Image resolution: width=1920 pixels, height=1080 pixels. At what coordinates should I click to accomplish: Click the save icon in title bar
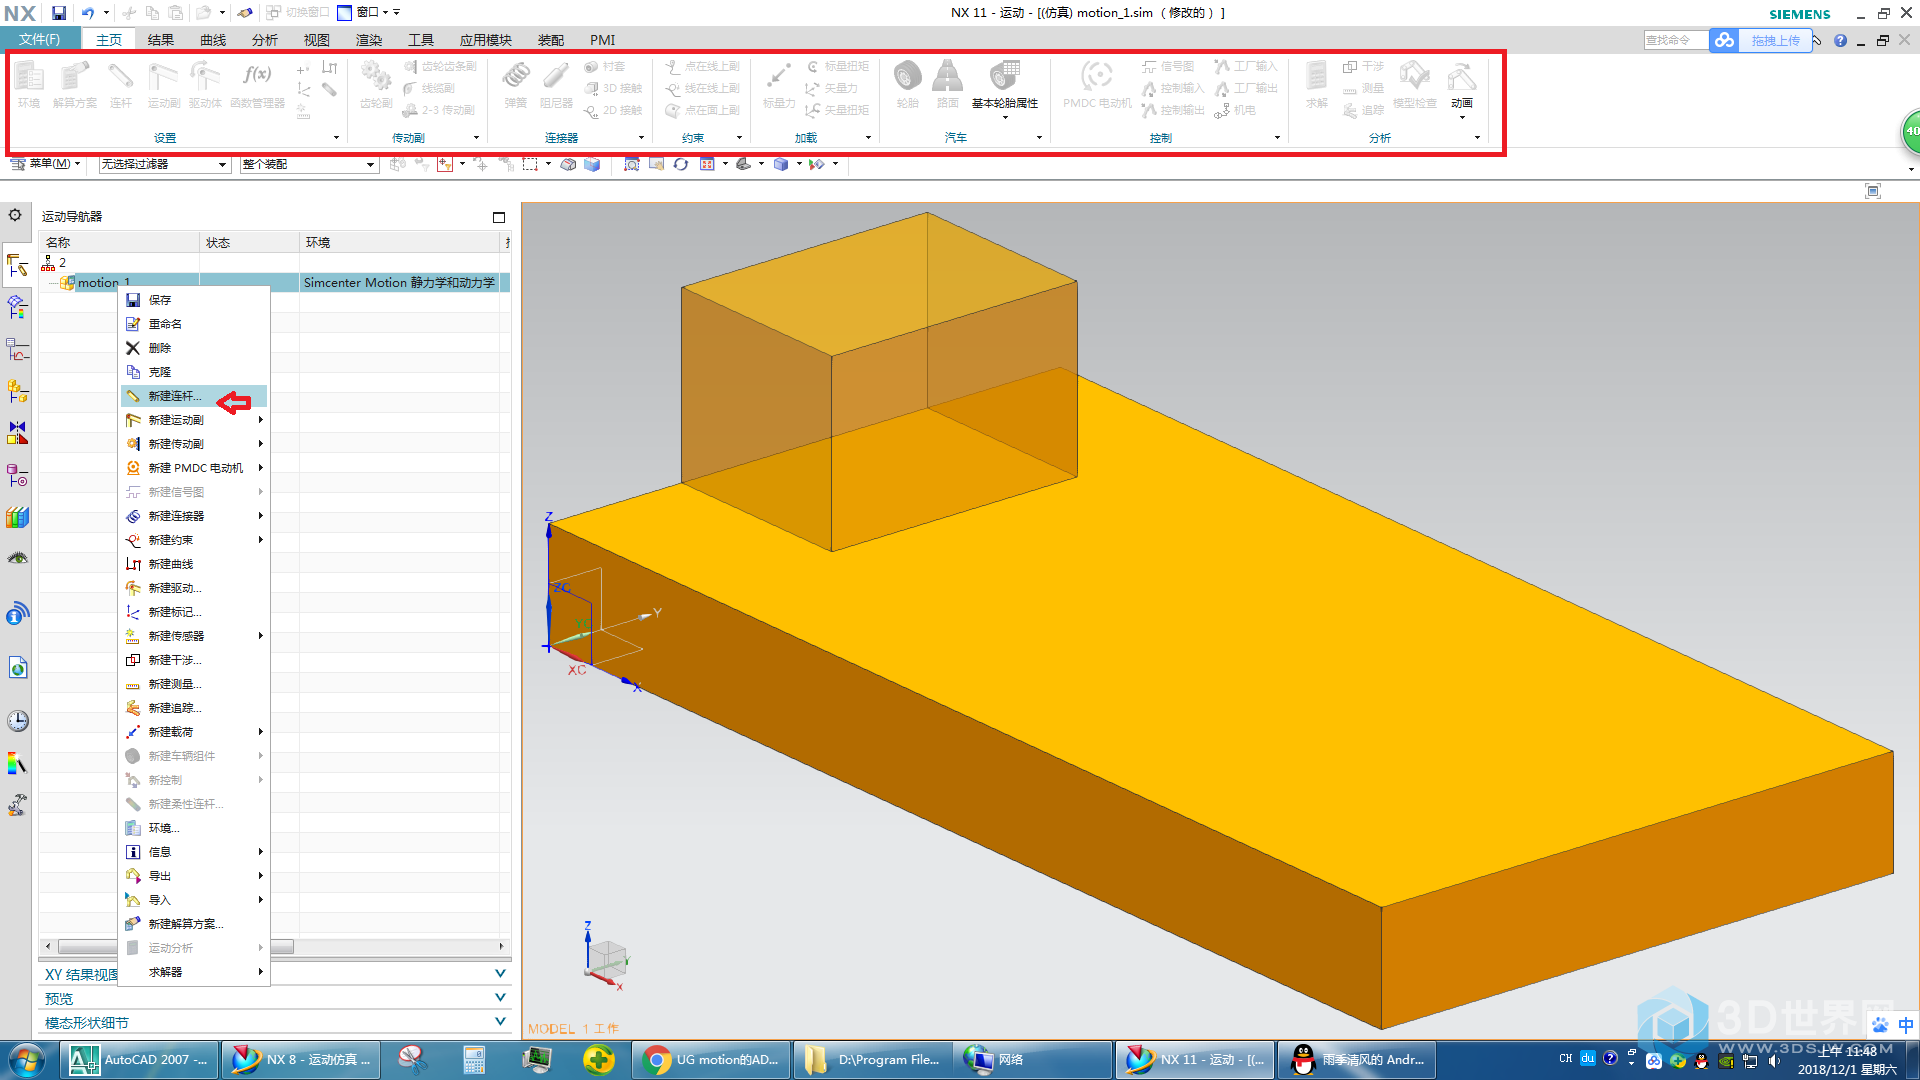click(x=59, y=13)
